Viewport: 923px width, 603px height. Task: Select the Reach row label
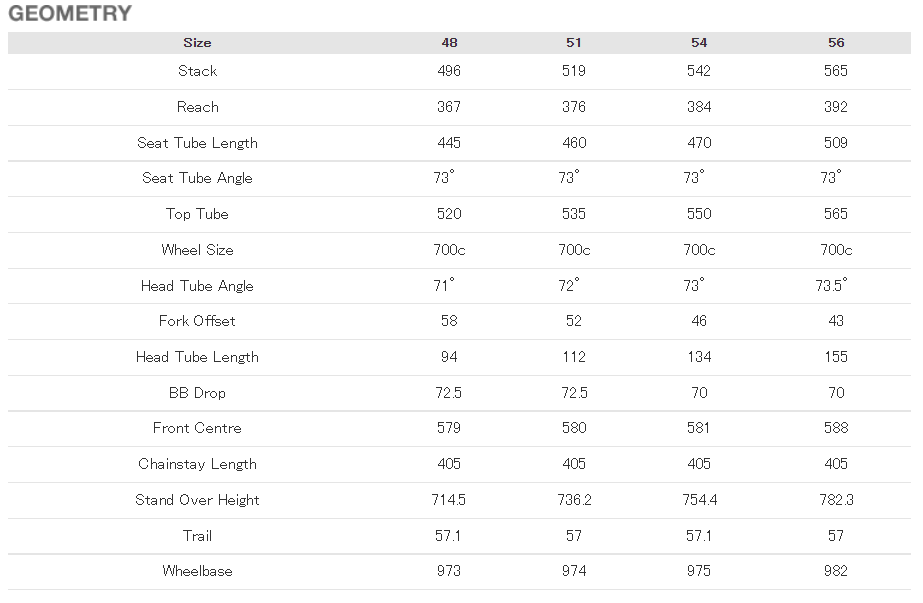coord(197,107)
